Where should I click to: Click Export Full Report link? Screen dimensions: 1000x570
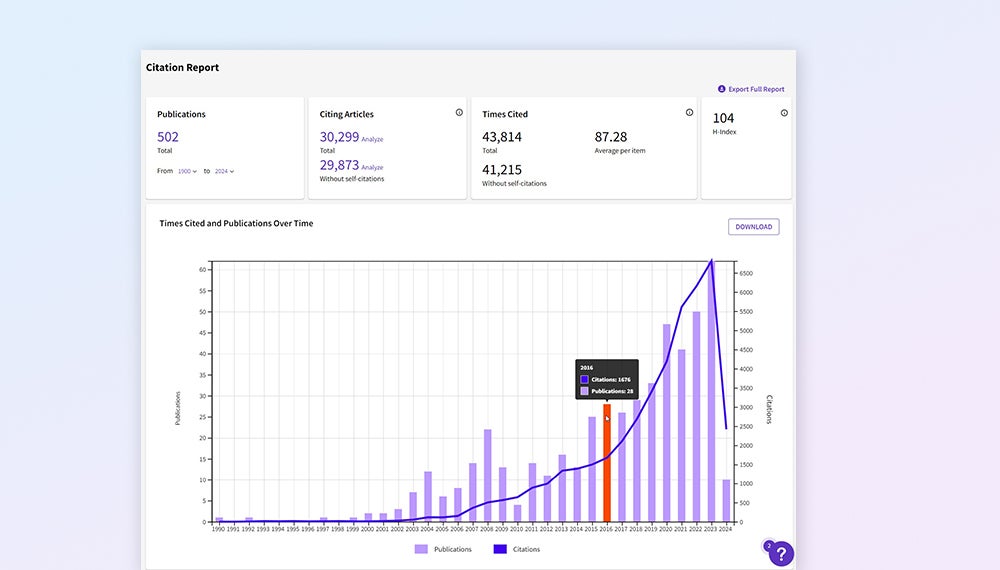pyautogui.click(x=756, y=89)
